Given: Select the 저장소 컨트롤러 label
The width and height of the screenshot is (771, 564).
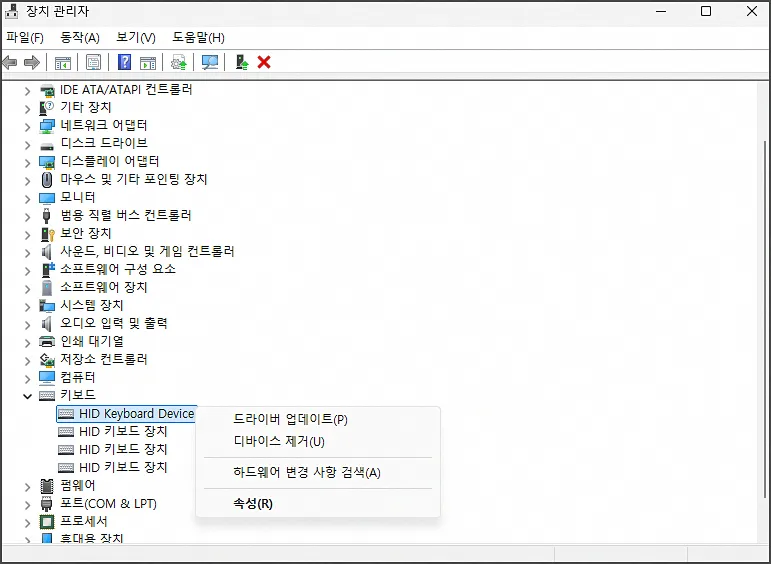Looking at the screenshot, I should pyautogui.click(x=104, y=359).
